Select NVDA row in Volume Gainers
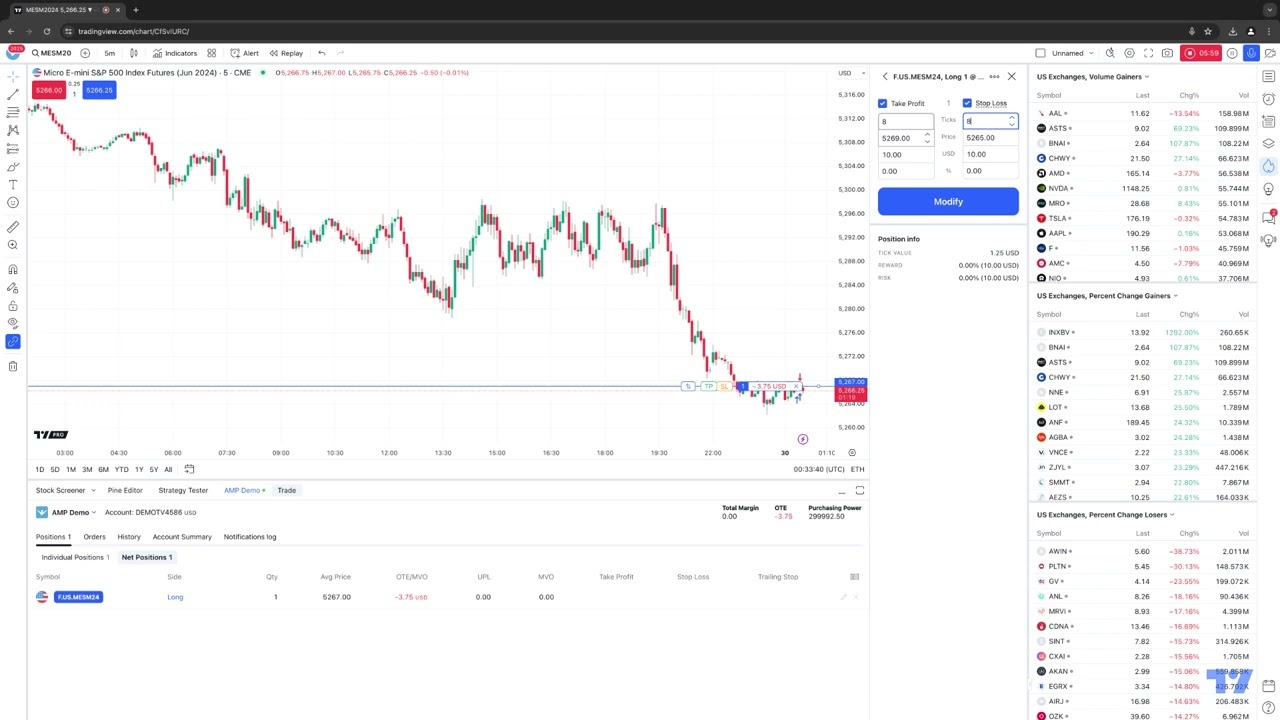The height and width of the screenshot is (720, 1280). coord(1143,188)
